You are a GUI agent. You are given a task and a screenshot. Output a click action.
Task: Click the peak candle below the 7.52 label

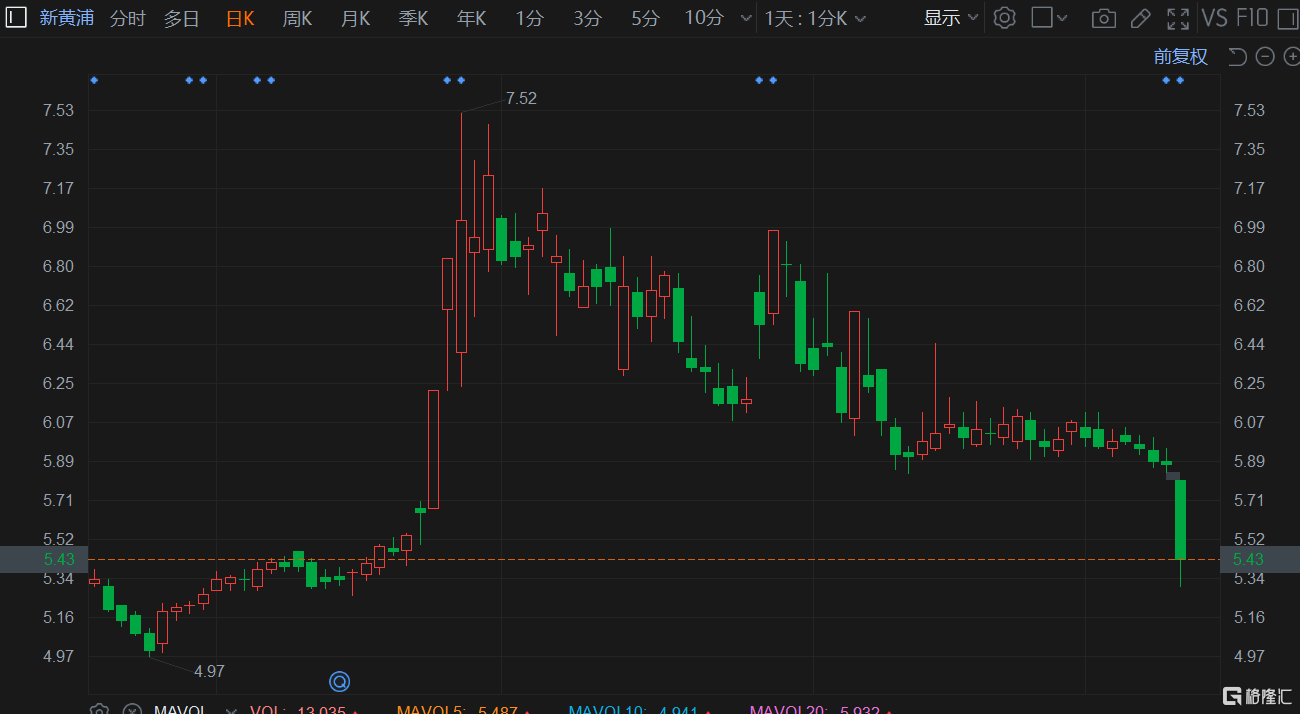[461, 286]
